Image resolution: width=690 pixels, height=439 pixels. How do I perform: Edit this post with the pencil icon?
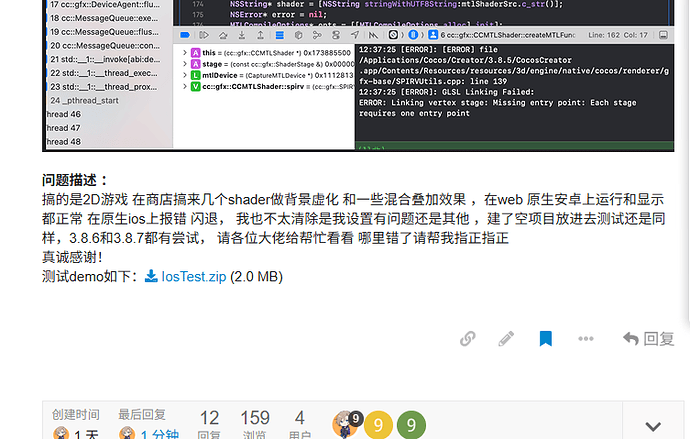[506, 339]
